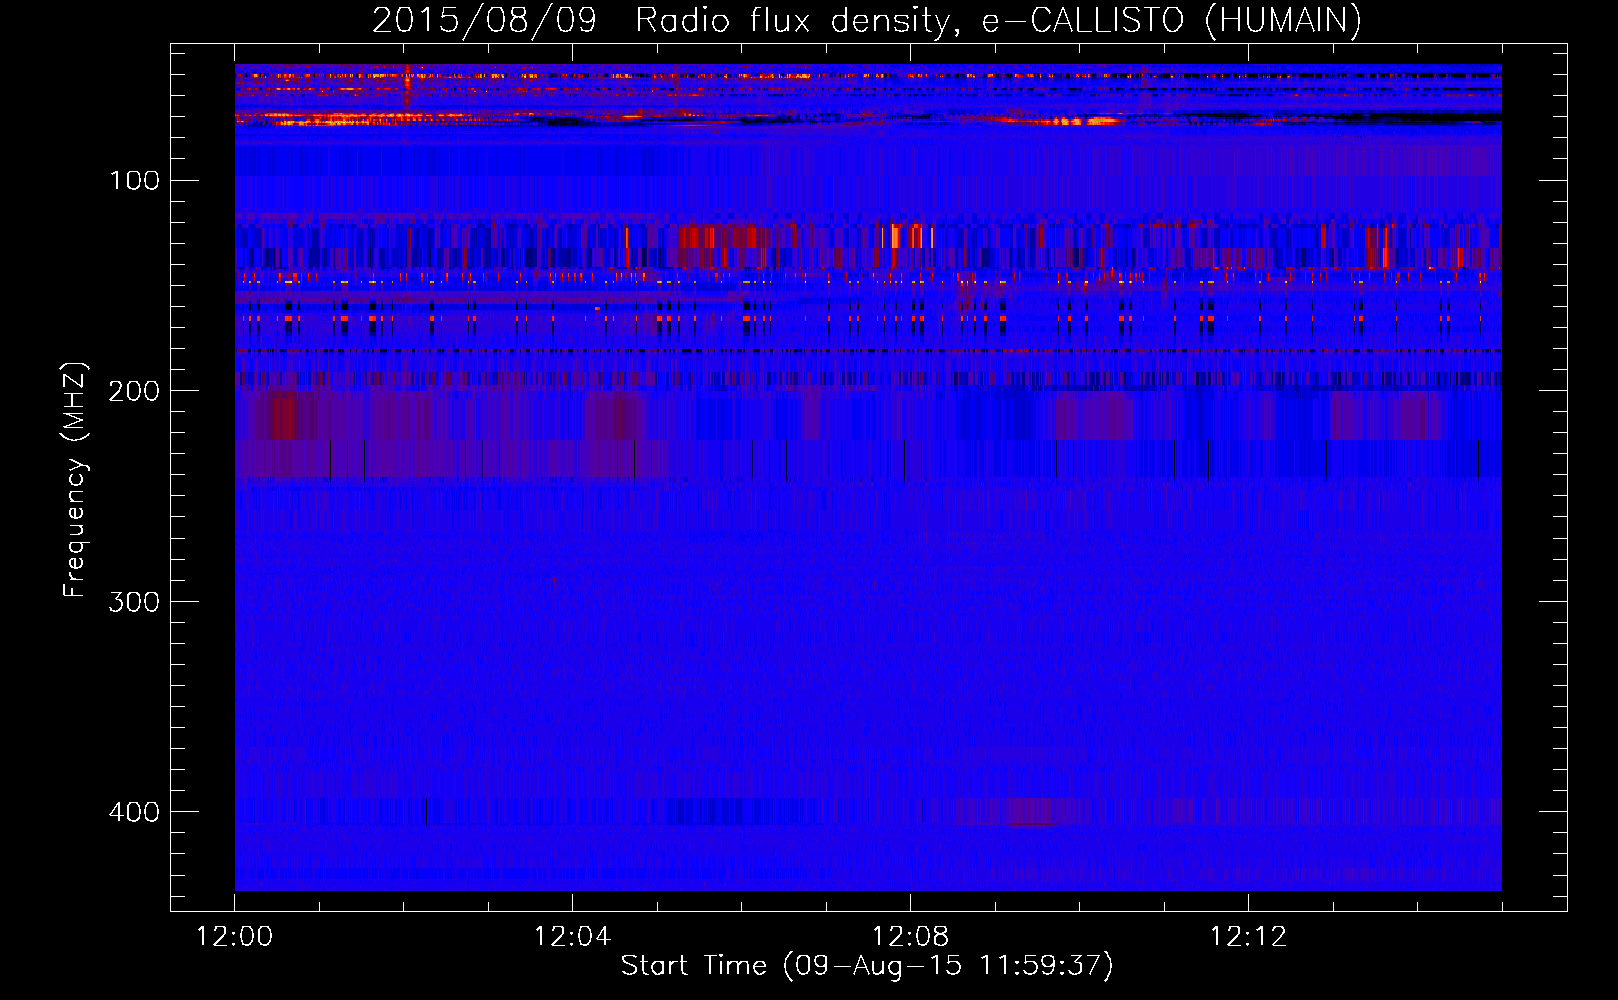The height and width of the screenshot is (1000, 1618).
Task: Click the 12:04 time axis label
Action: point(572,937)
